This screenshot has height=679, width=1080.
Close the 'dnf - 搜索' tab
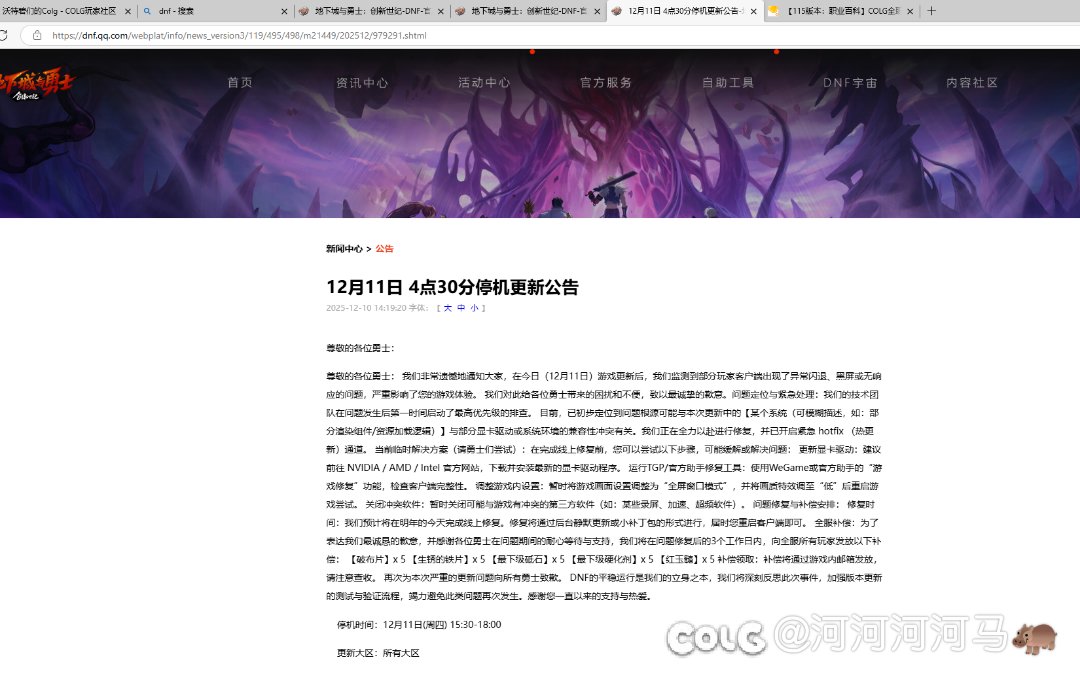tap(284, 11)
